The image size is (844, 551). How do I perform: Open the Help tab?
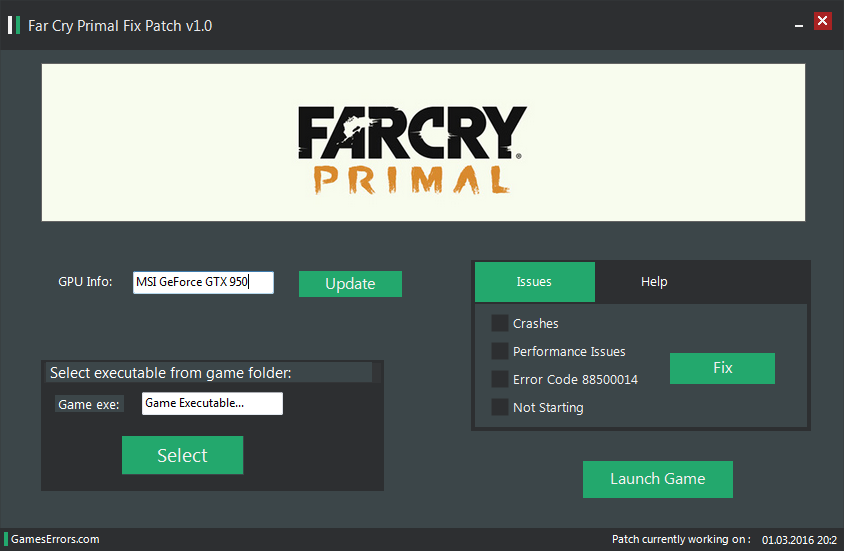pos(654,282)
